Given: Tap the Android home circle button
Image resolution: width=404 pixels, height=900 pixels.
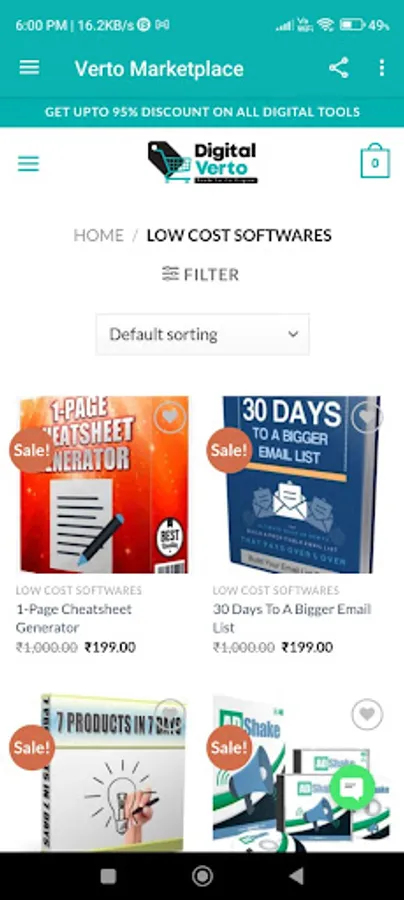Looking at the screenshot, I should [202, 876].
